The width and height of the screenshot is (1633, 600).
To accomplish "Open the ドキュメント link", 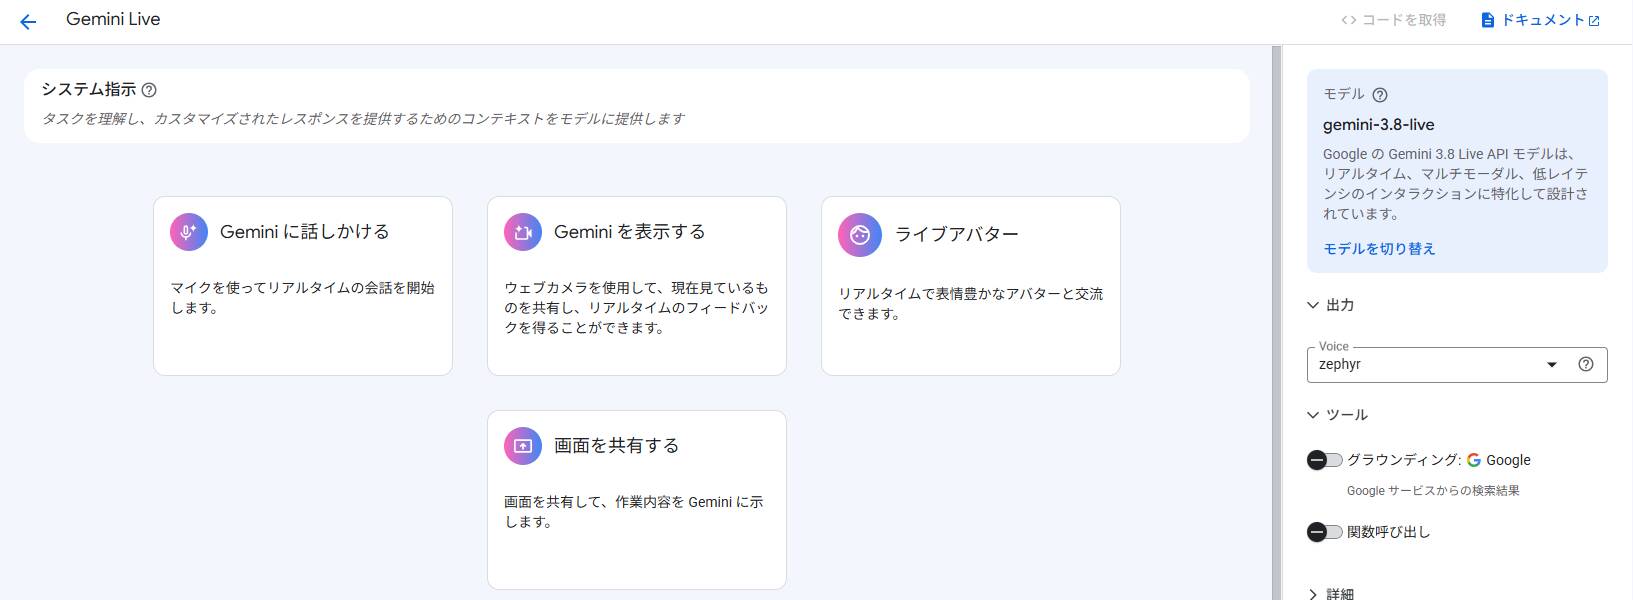I will click(1541, 20).
